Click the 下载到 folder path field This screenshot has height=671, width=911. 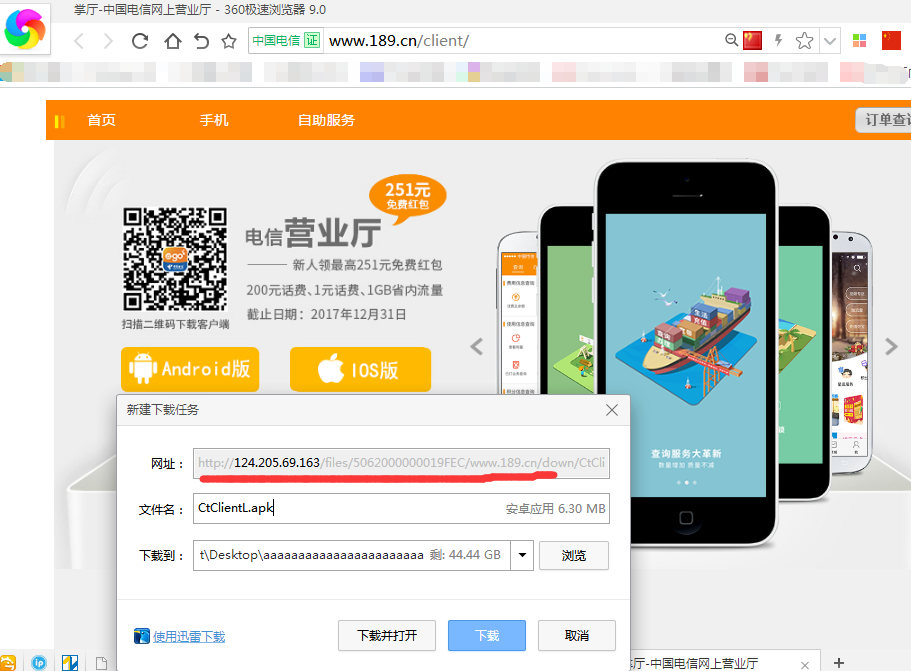point(352,555)
